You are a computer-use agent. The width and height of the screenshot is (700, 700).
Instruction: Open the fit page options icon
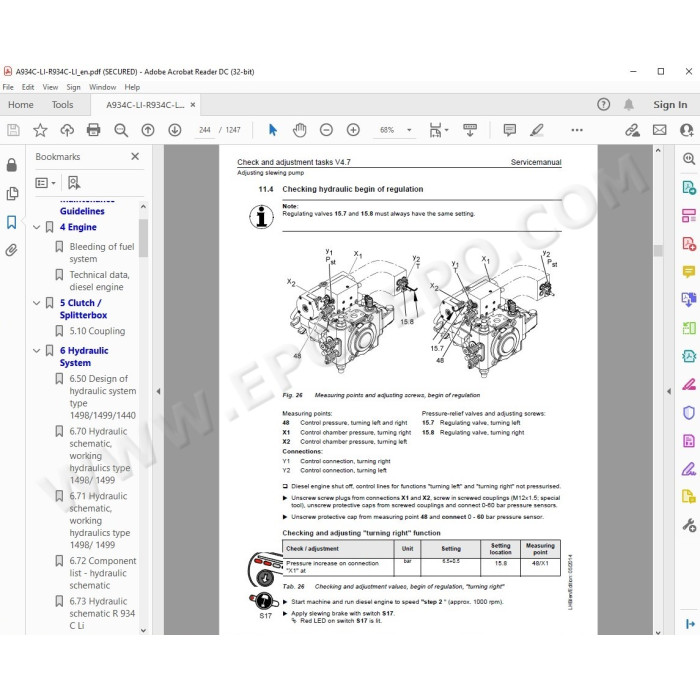click(438, 130)
